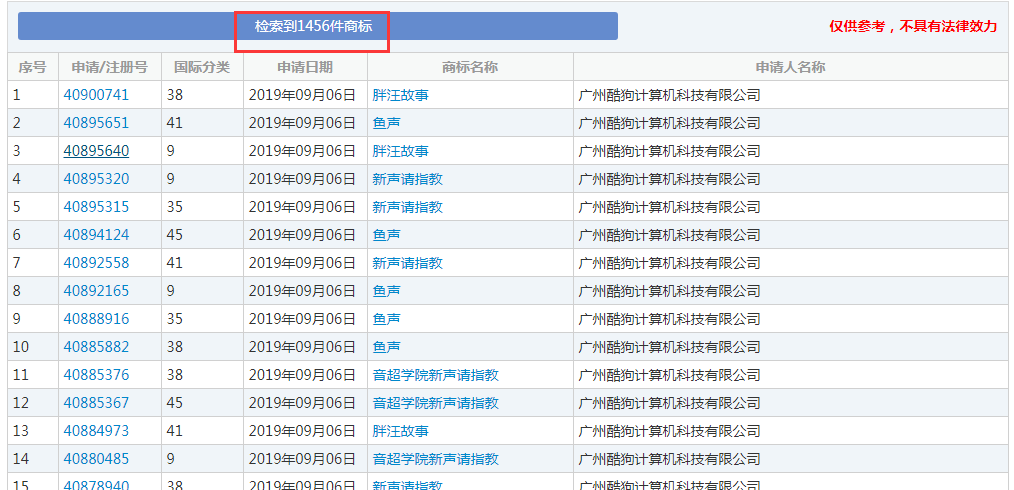Select applicant name in row 14

(x=669, y=459)
